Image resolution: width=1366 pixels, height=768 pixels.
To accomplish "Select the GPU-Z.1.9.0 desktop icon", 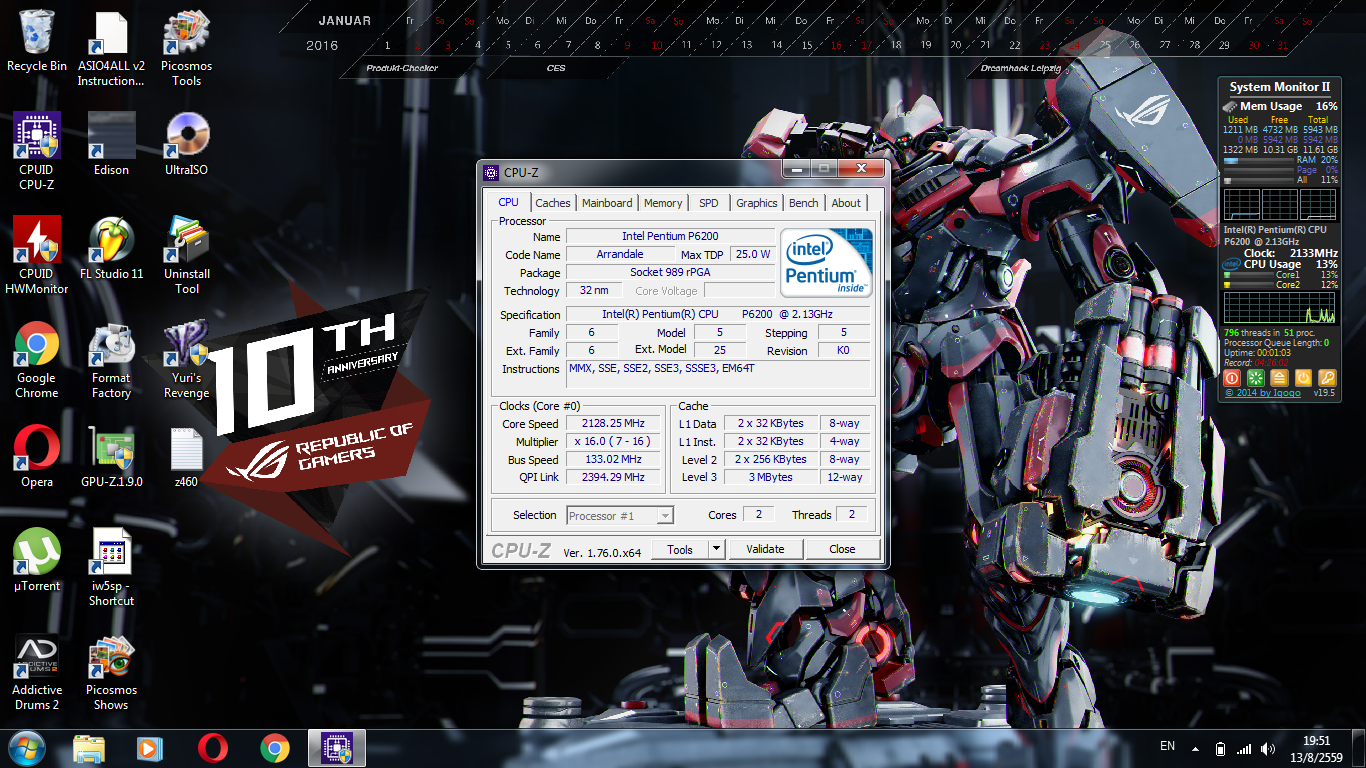I will 111,456.
